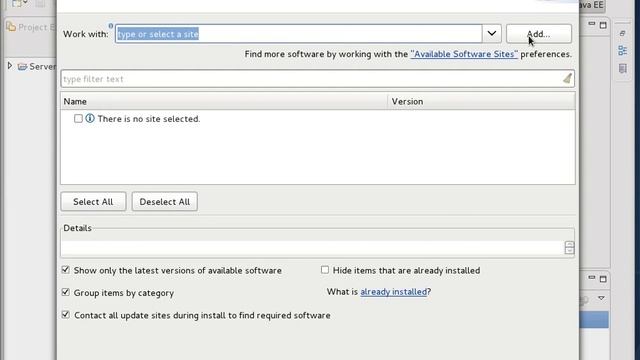The width and height of the screenshot is (640, 360).
Task: Click the Add... button
Action: (538, 34)
